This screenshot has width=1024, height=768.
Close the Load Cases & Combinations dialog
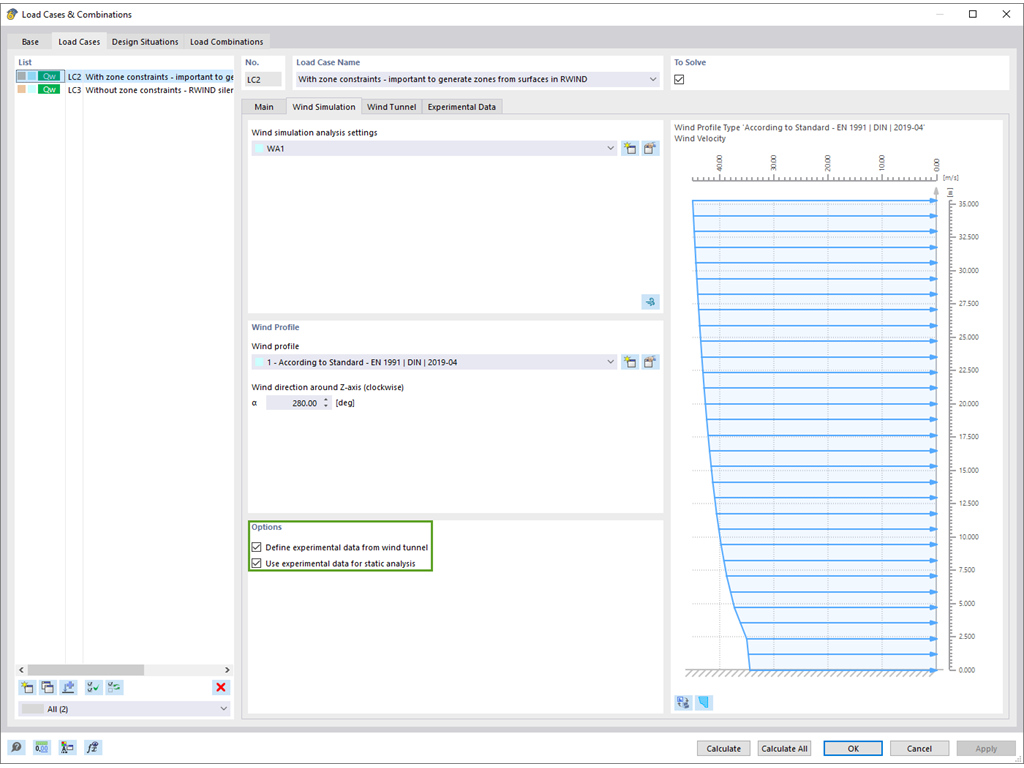point(1006,14)
